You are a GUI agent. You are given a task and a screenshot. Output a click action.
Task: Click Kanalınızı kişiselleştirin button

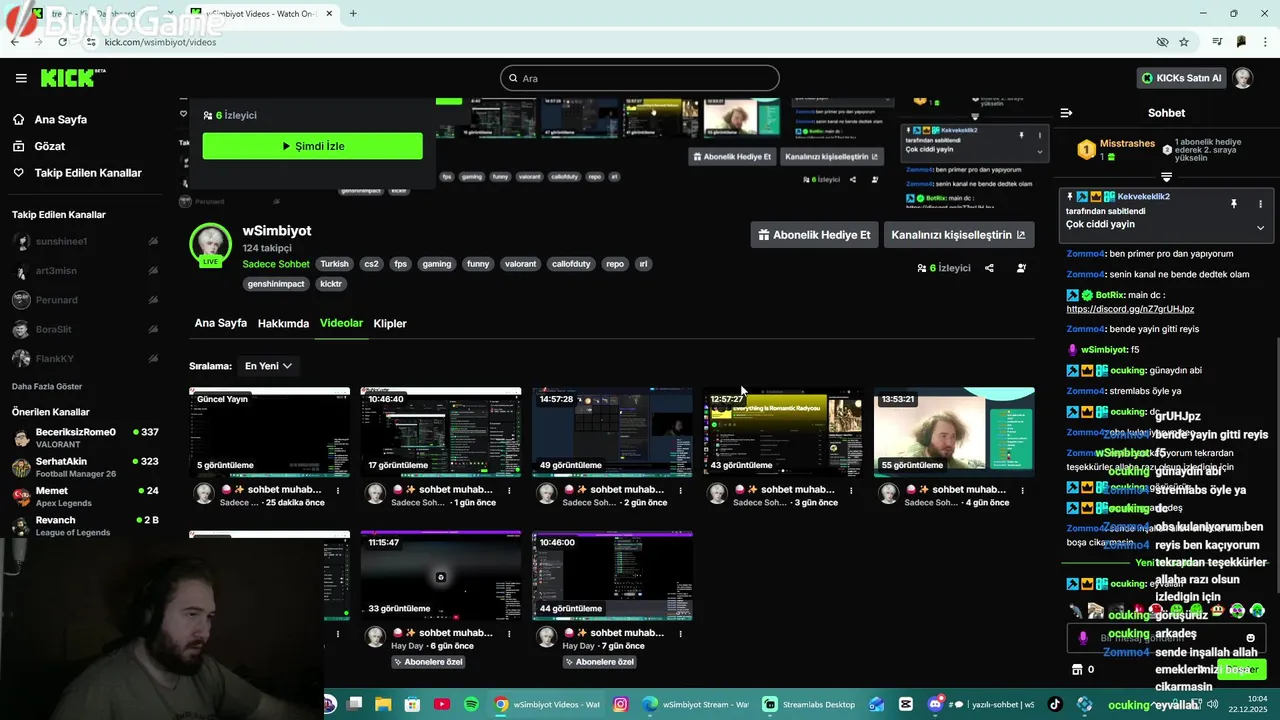(958, 235)
